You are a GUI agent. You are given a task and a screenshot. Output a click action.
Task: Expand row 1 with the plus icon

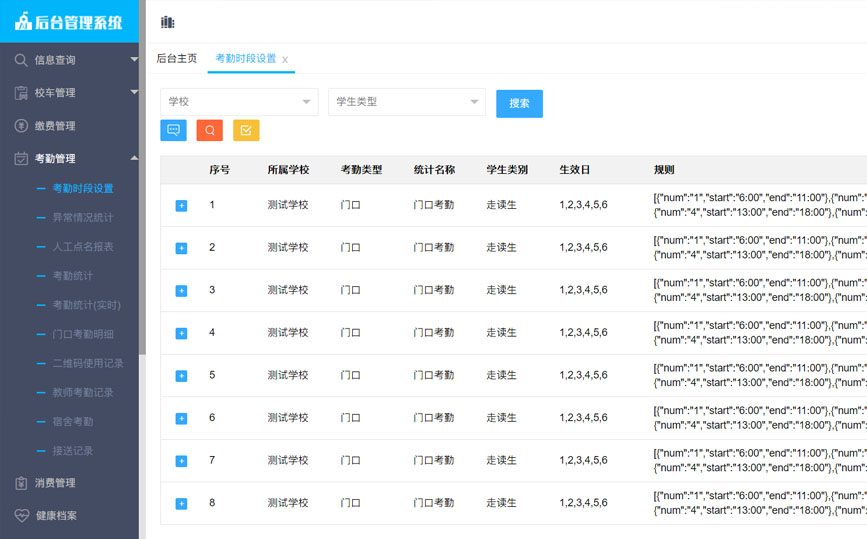click(x=181, y=206)
